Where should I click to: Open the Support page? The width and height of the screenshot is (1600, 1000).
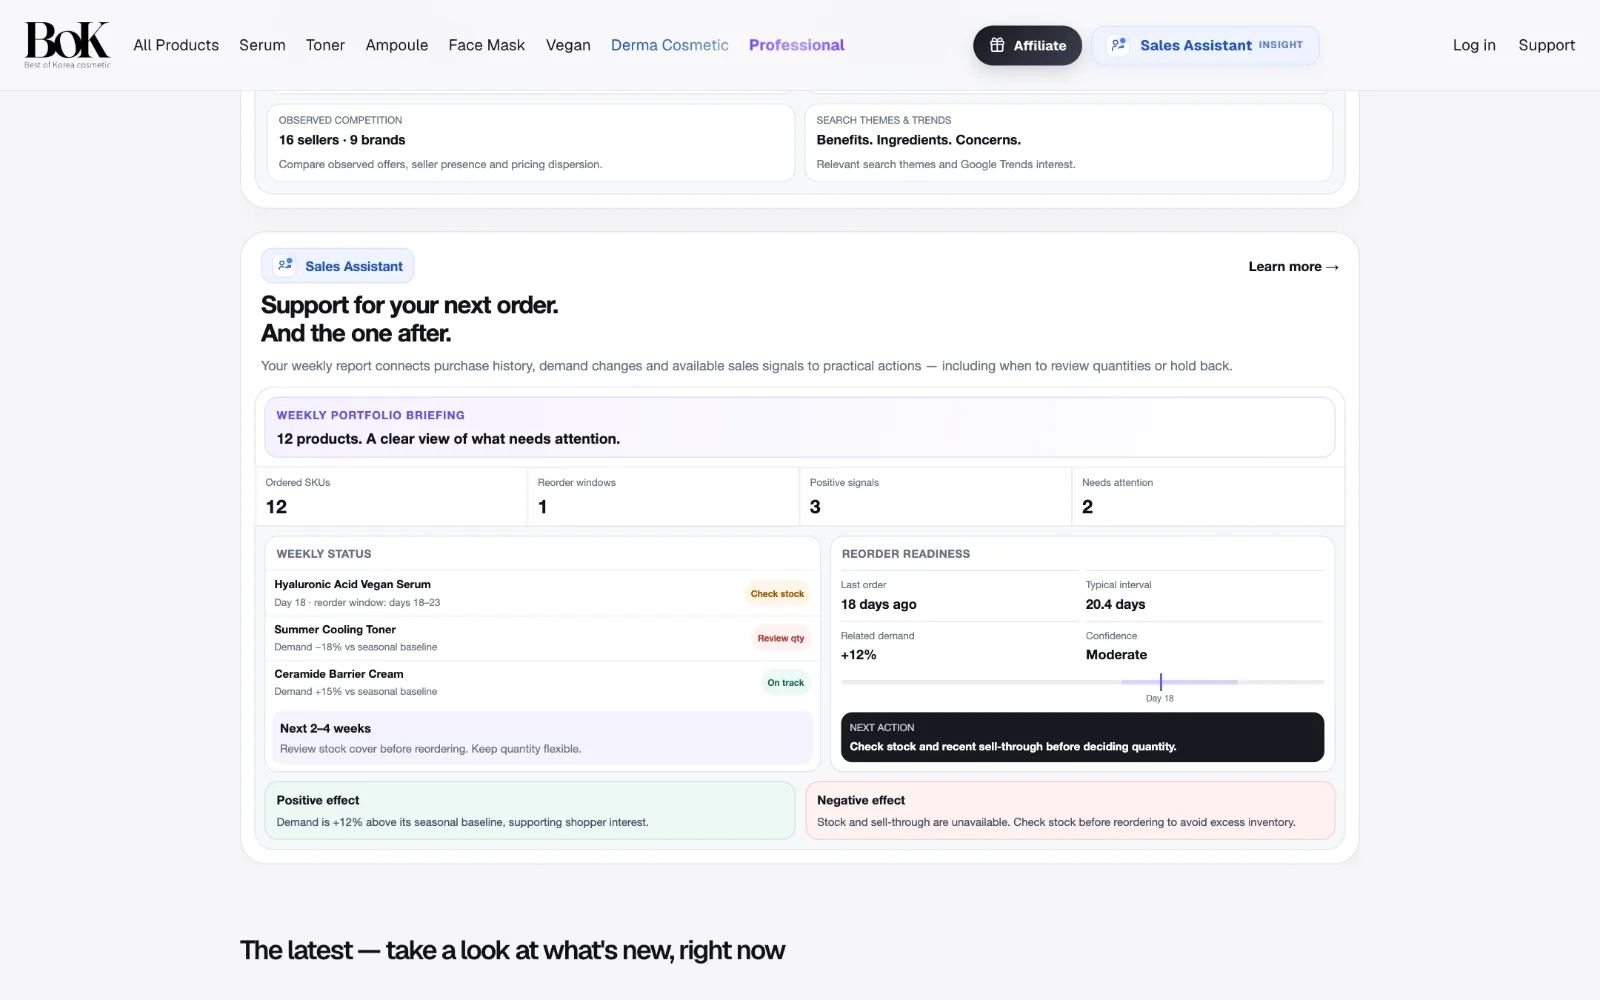pyautogui.click(x=1546, y=45)
